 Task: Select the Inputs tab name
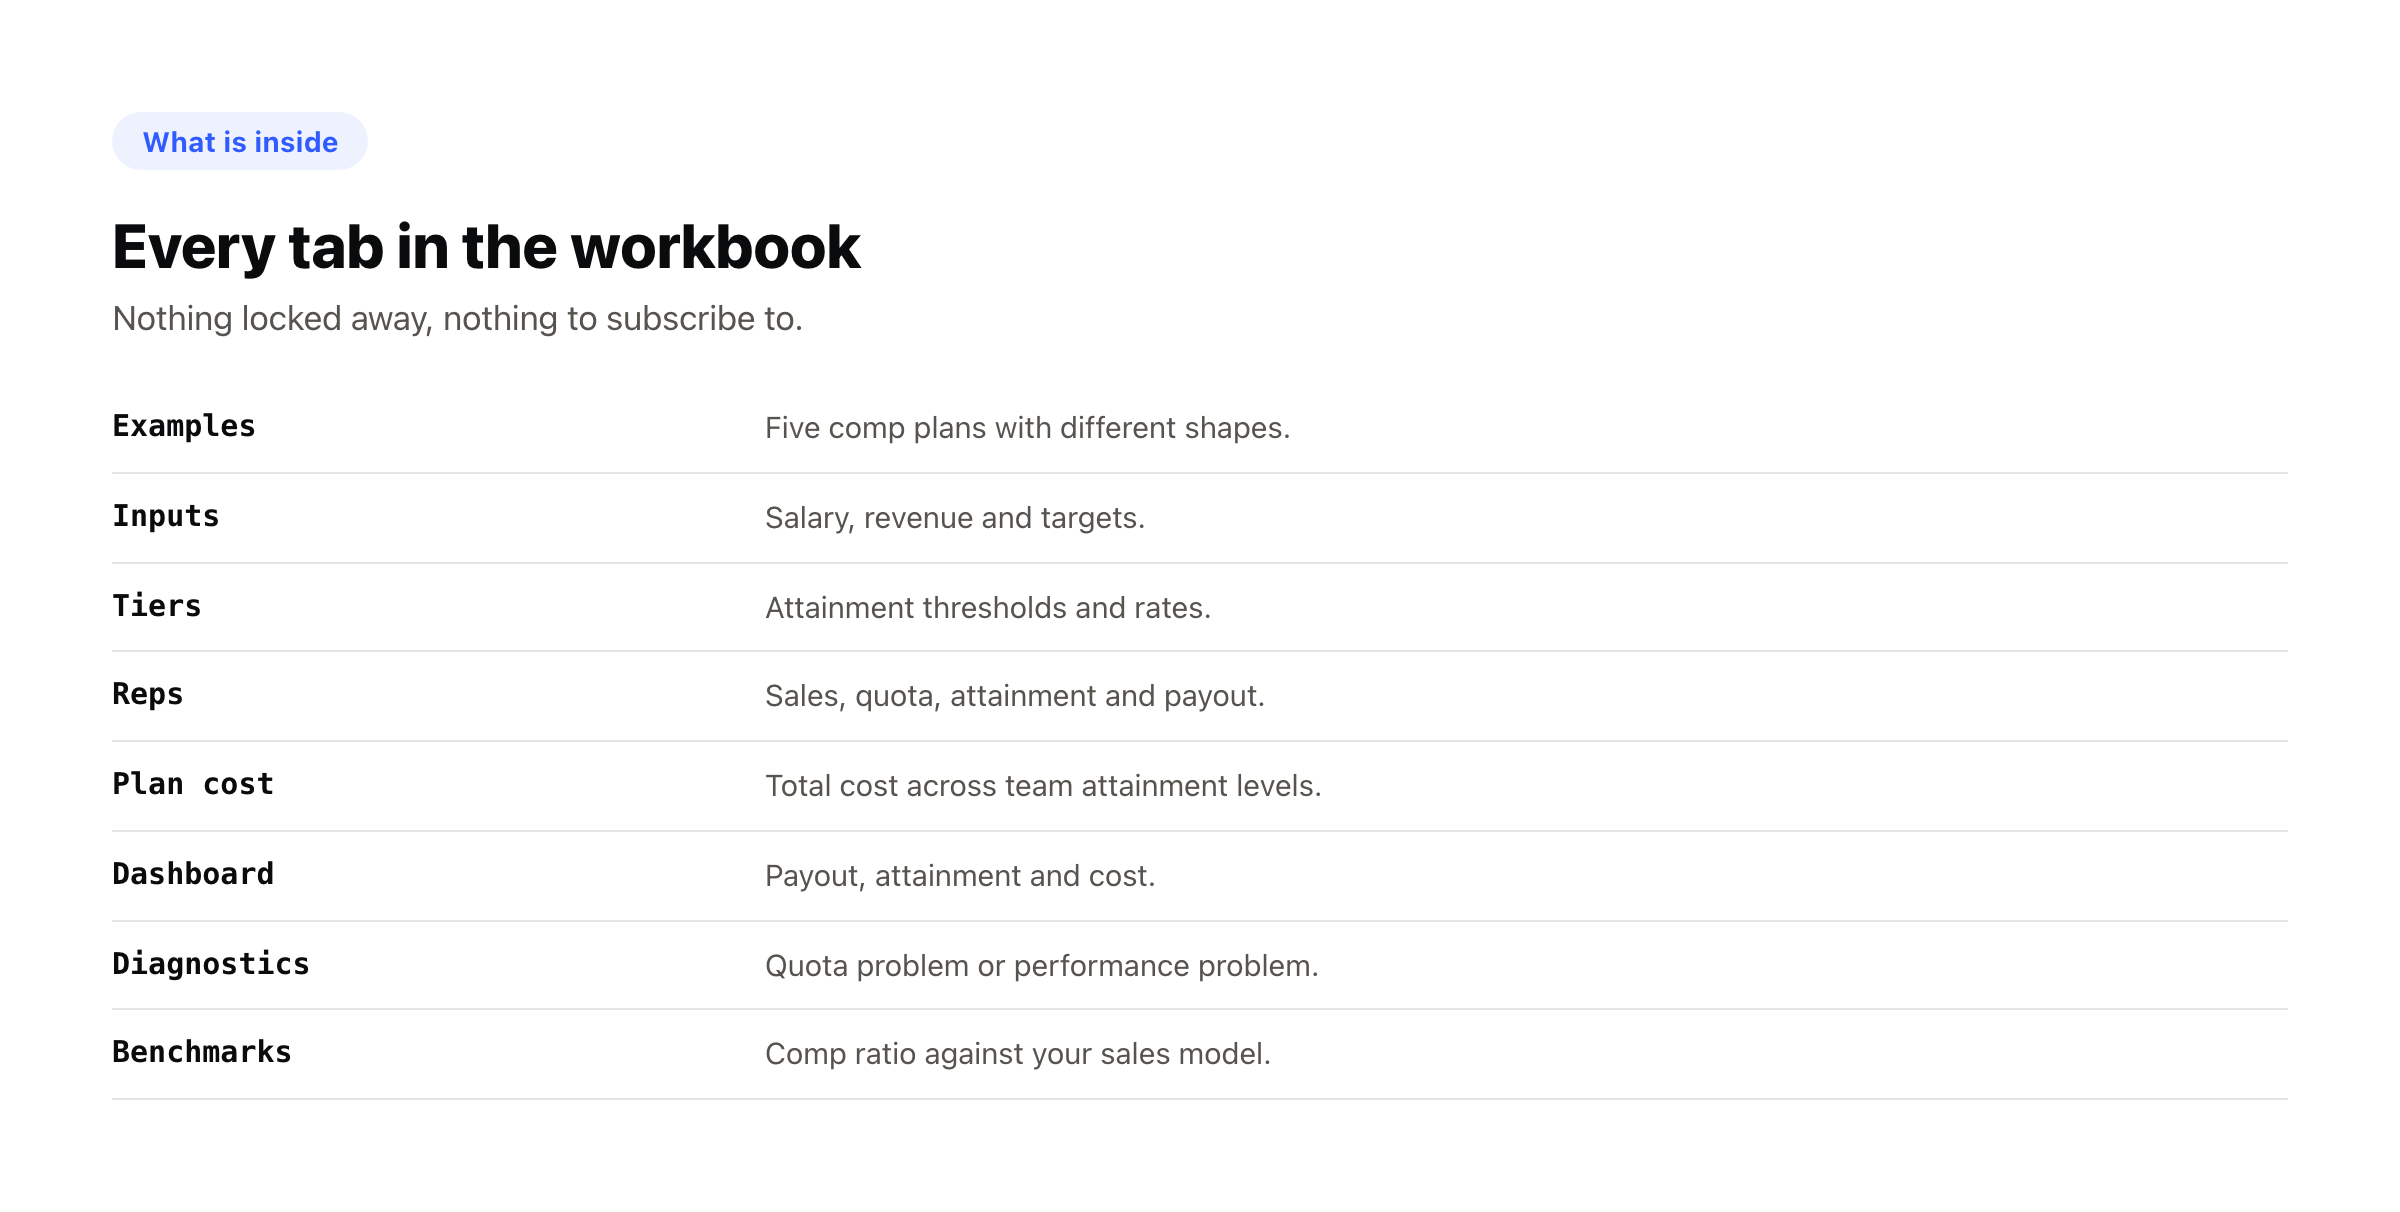pos(166,516)
